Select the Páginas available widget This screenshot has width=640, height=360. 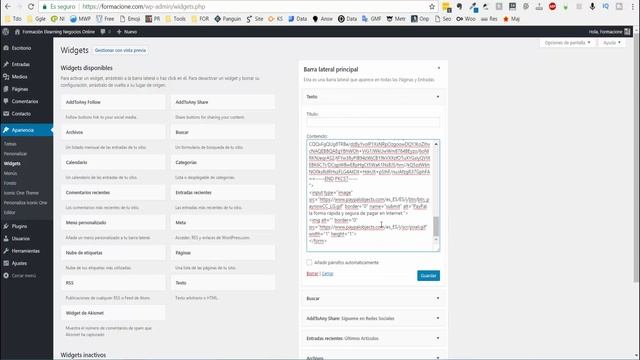[x=223, y=253]
